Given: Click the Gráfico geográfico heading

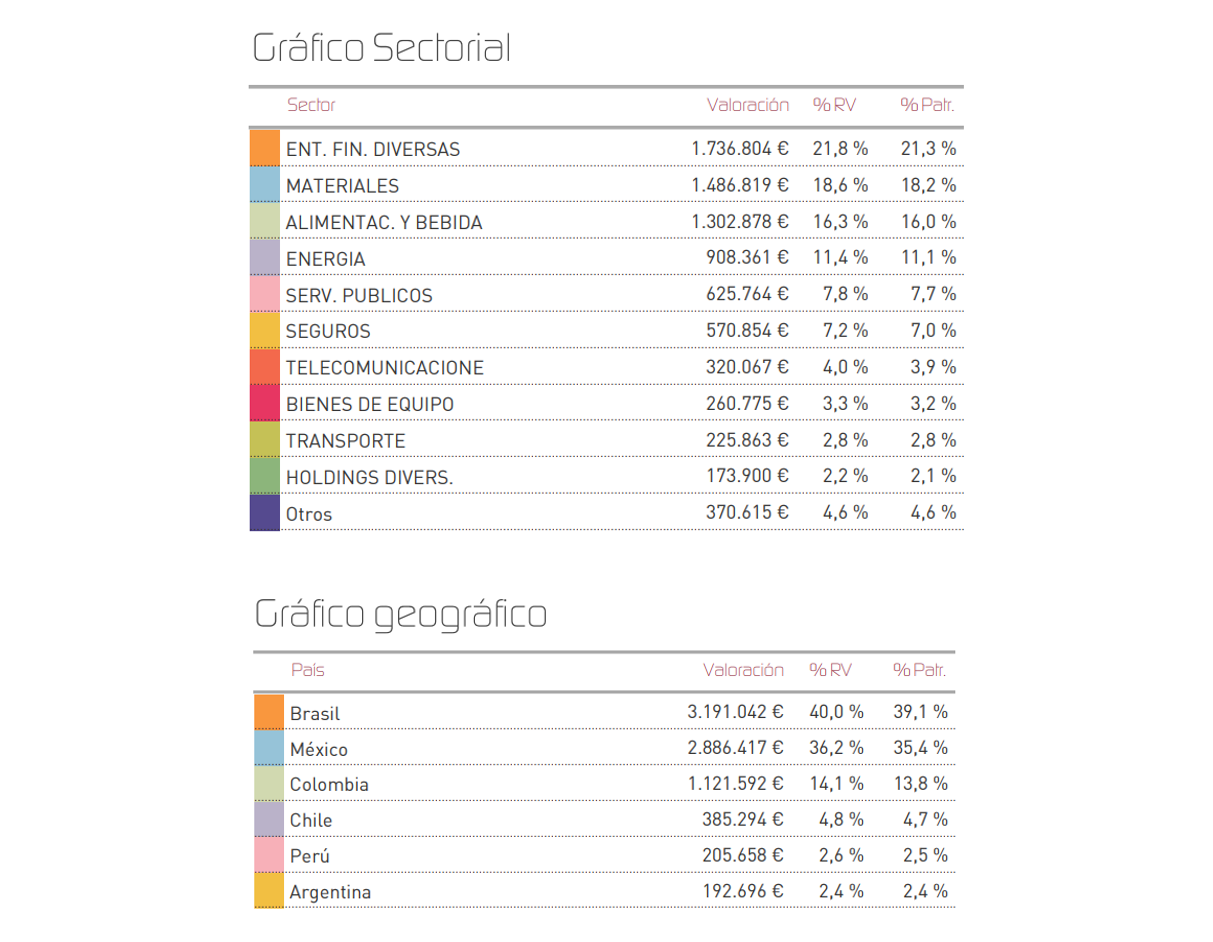Looking at the screenshot, I should (401, 614).
